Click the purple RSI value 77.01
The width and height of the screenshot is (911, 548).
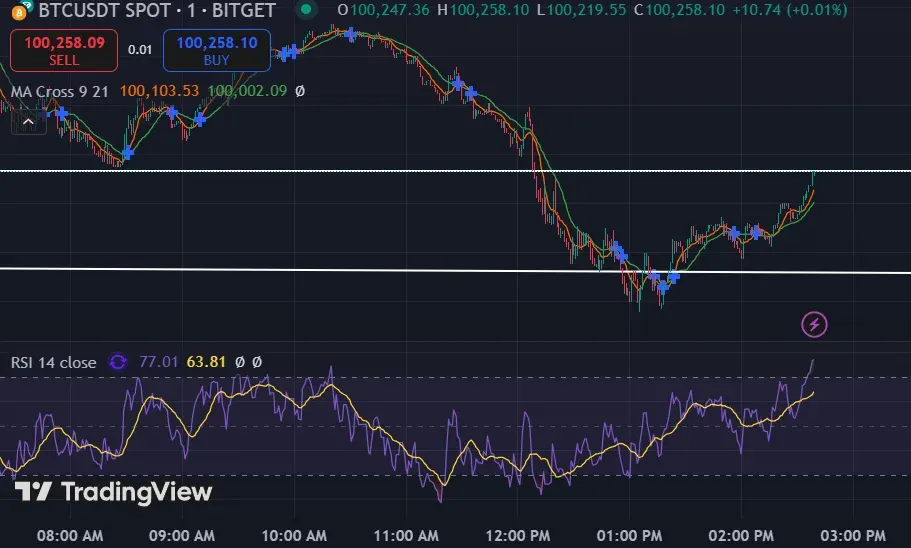click(x=158, y=362)
